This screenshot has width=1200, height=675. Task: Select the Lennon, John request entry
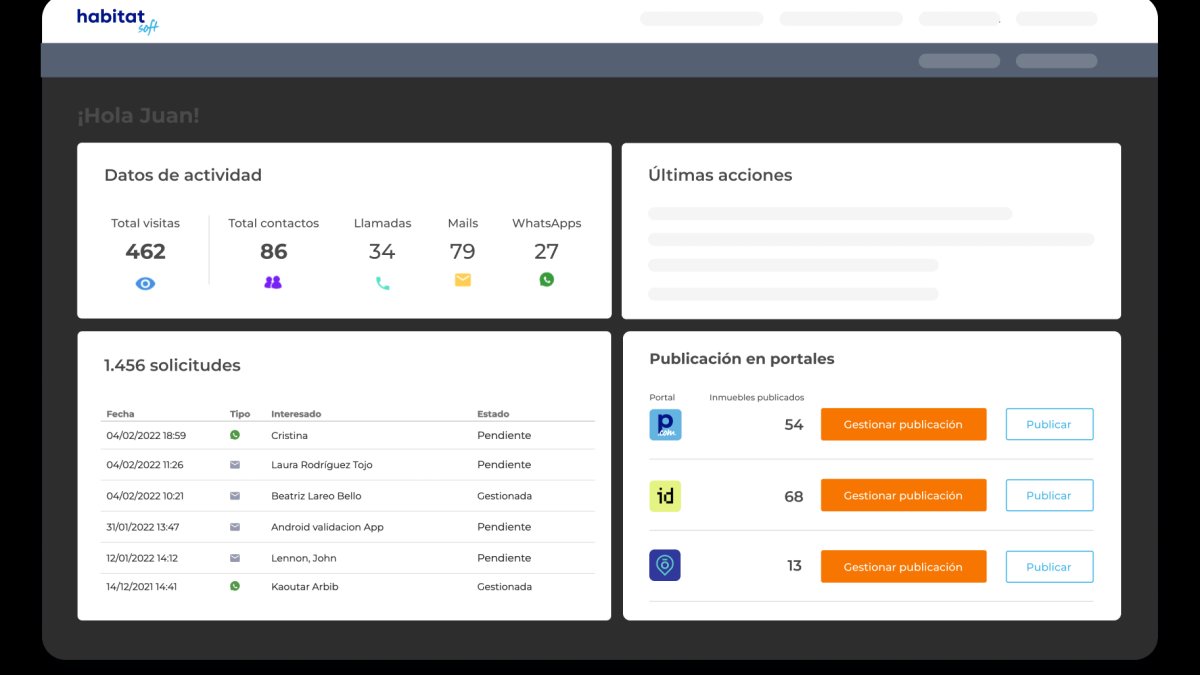click(304, 558)
